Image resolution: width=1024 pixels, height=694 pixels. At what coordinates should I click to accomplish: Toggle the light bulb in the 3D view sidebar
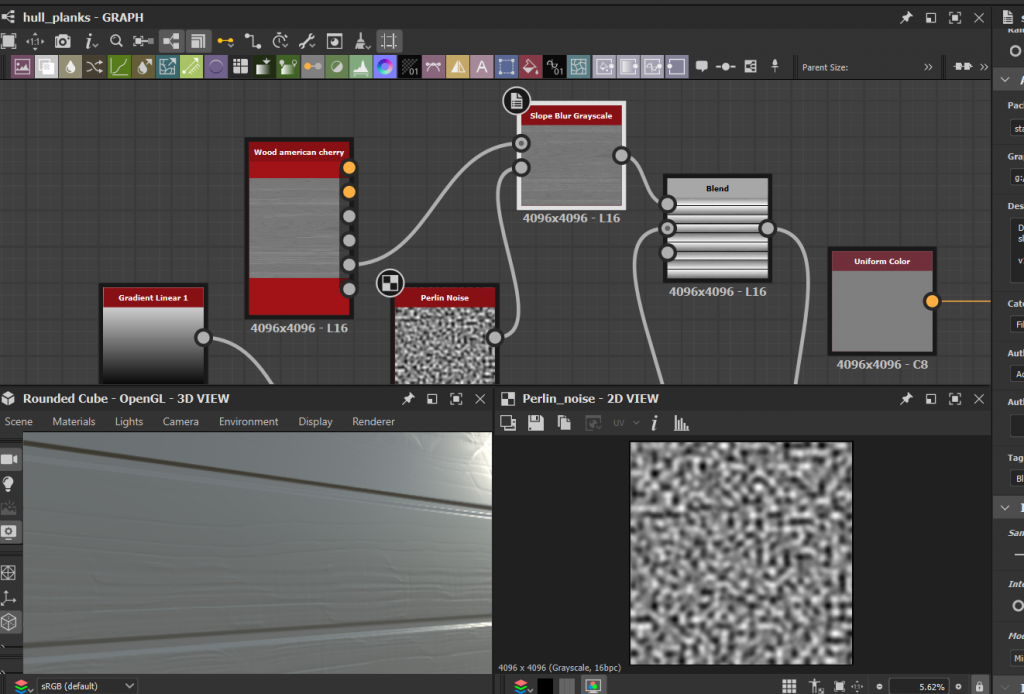click(x=9, y=484)
